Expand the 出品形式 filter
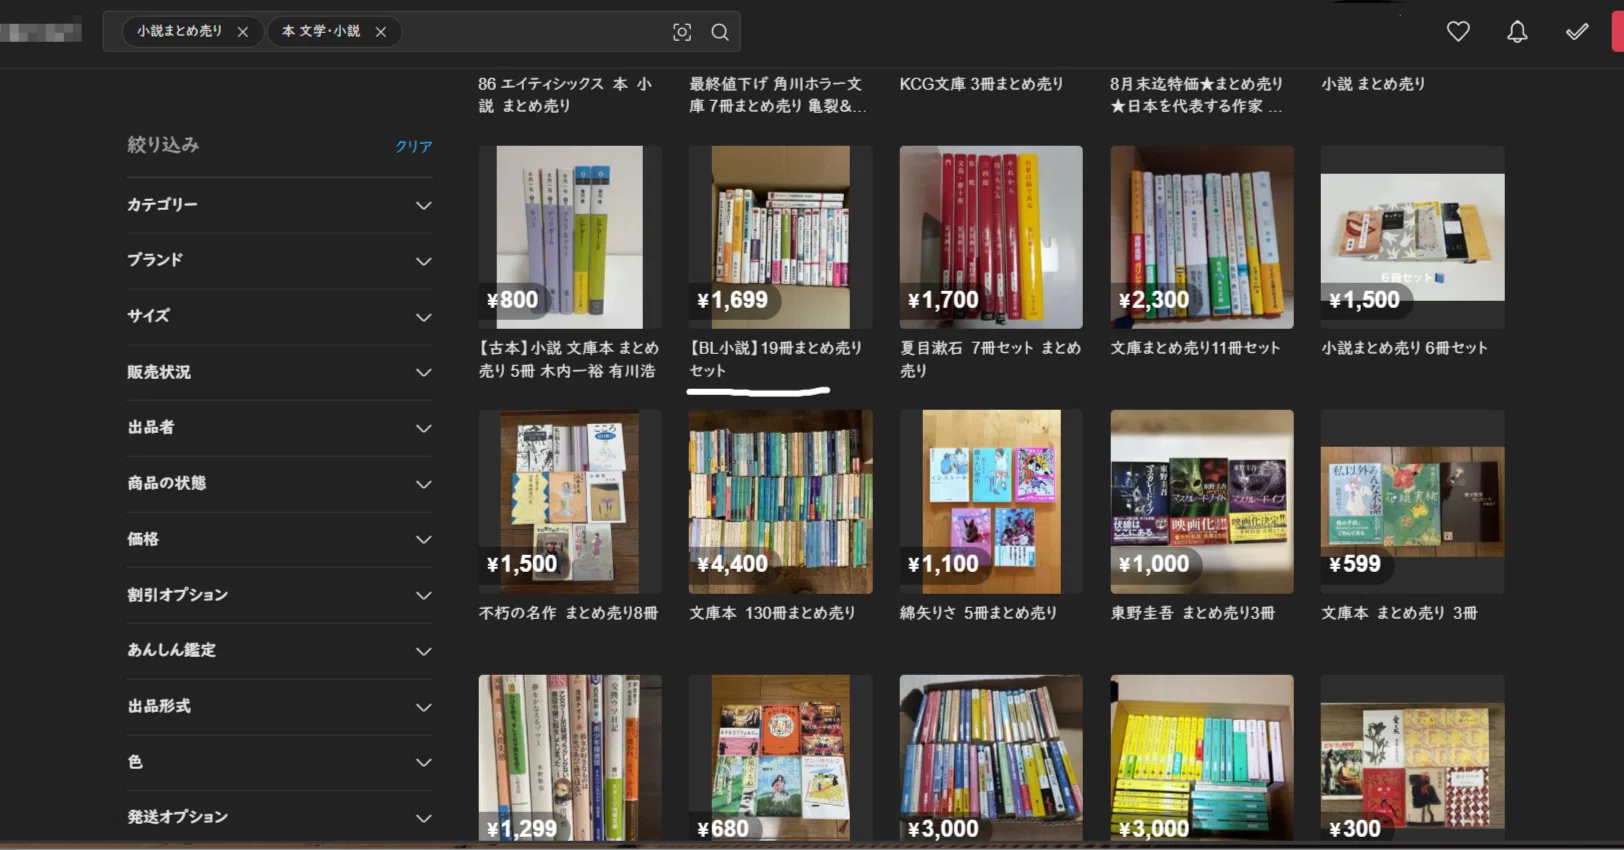This screenshot has height=850, width=1624. tap(280, 707)
